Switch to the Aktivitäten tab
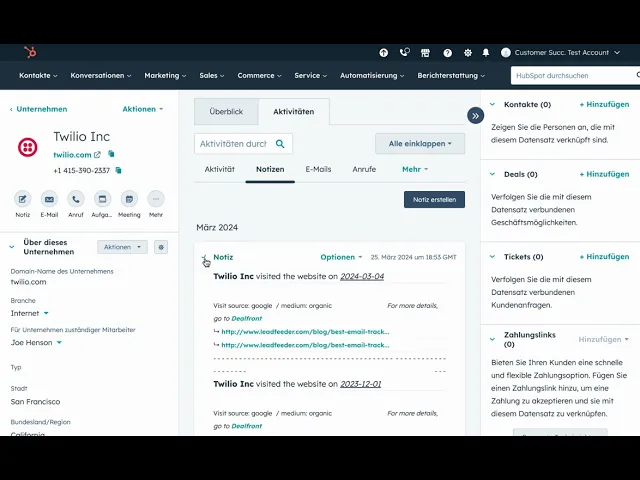640x480 pixels. 293,111
